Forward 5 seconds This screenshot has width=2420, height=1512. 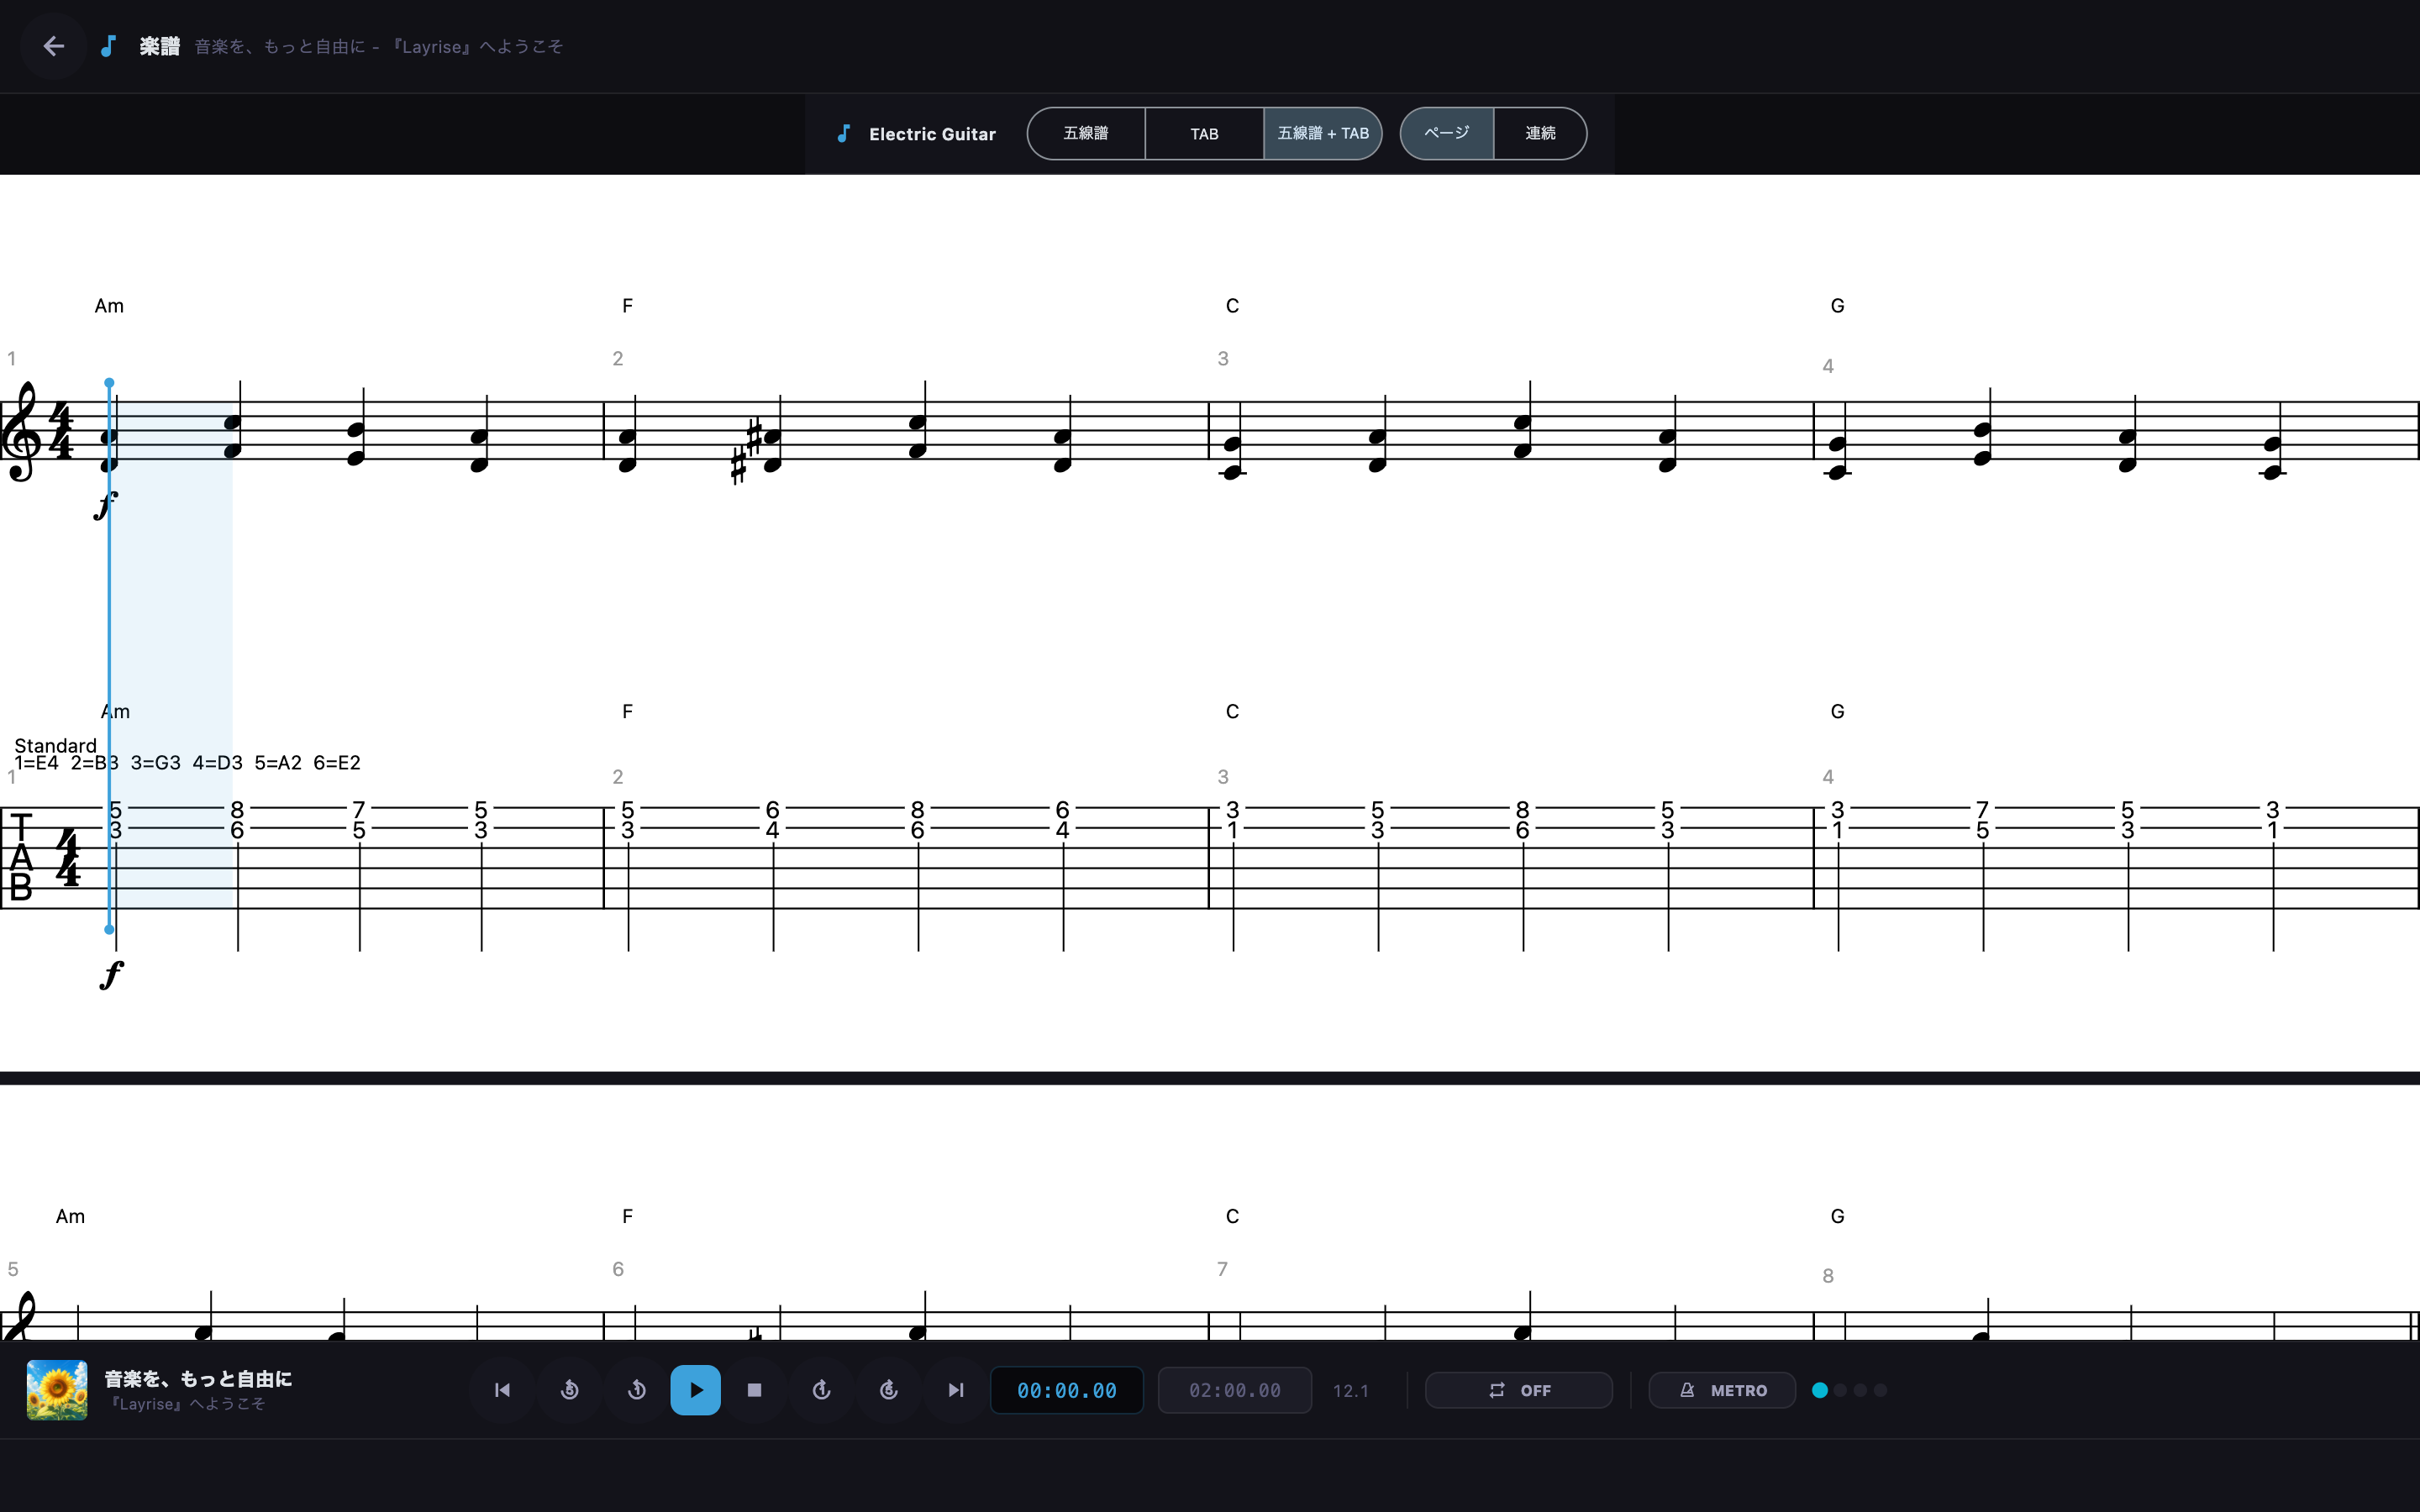(x=889, y=1390)
